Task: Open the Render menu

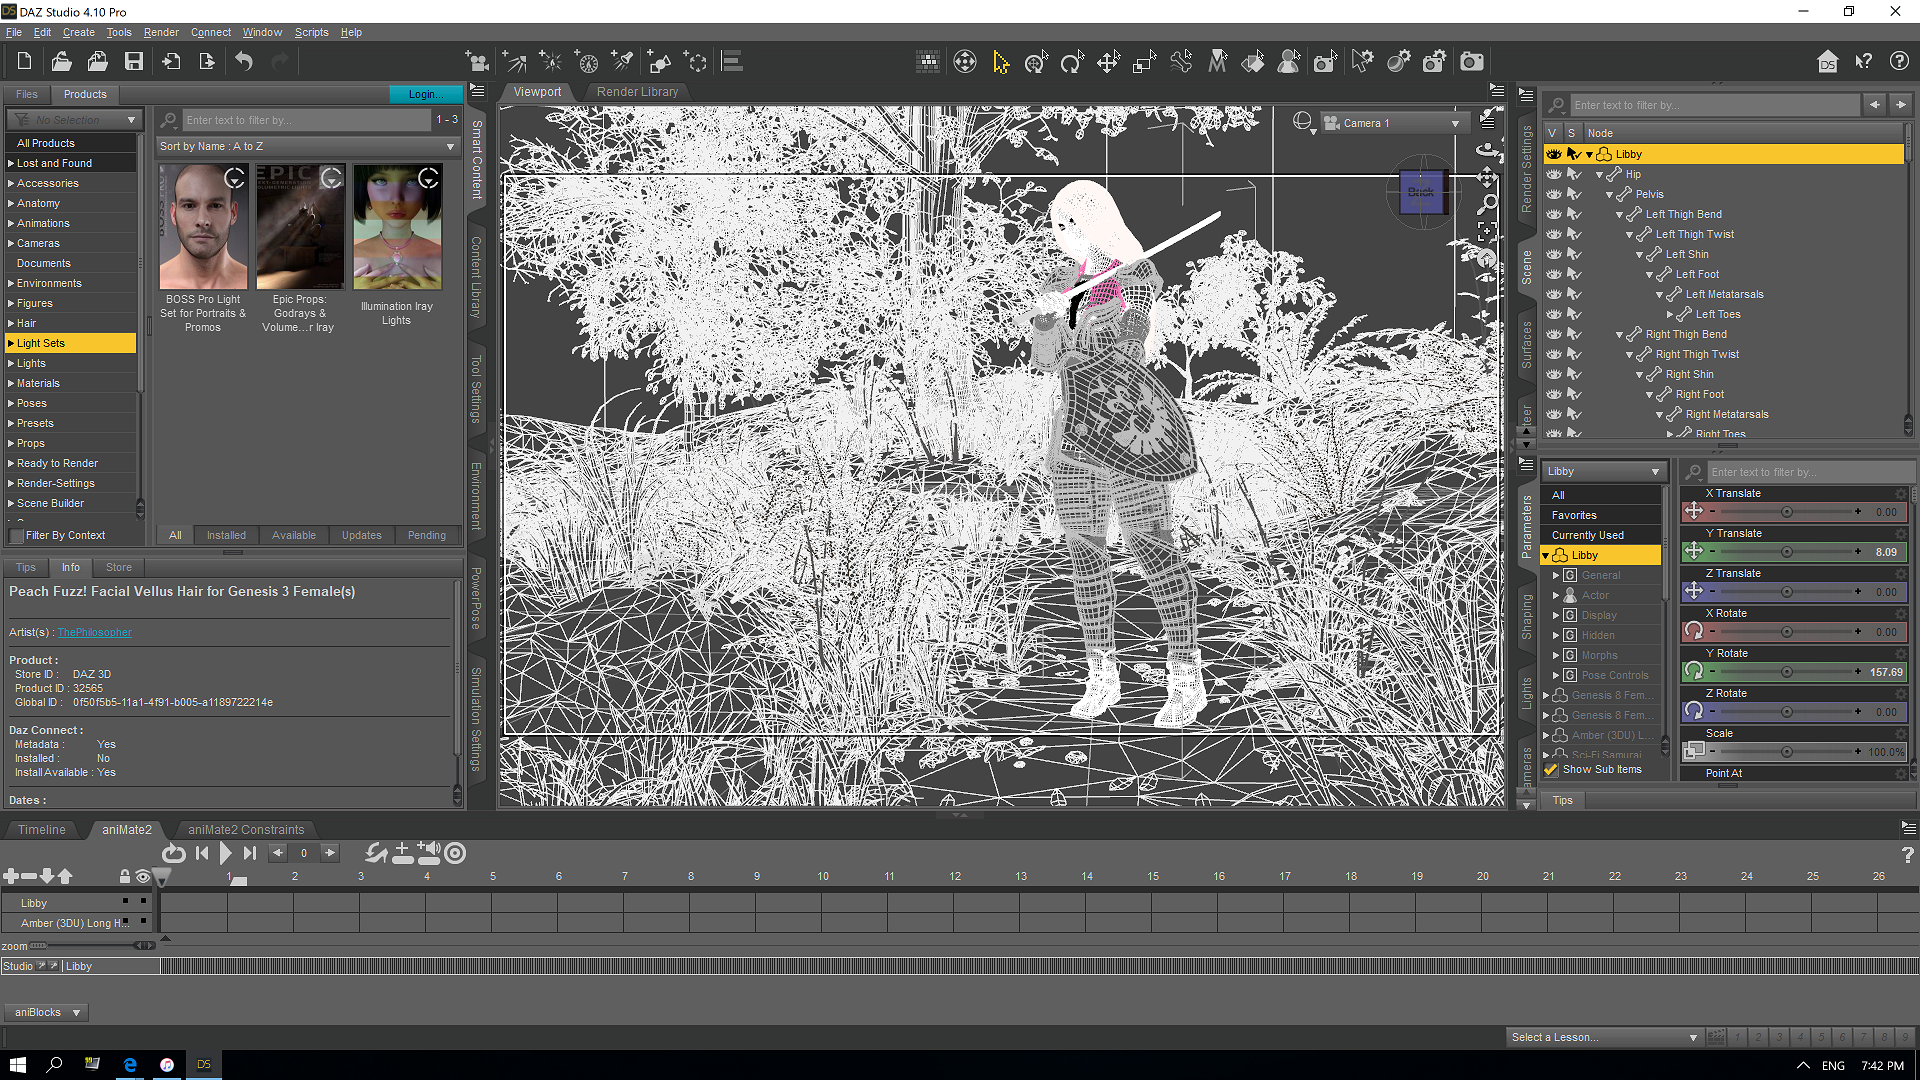Action: (x=161, y=32)
